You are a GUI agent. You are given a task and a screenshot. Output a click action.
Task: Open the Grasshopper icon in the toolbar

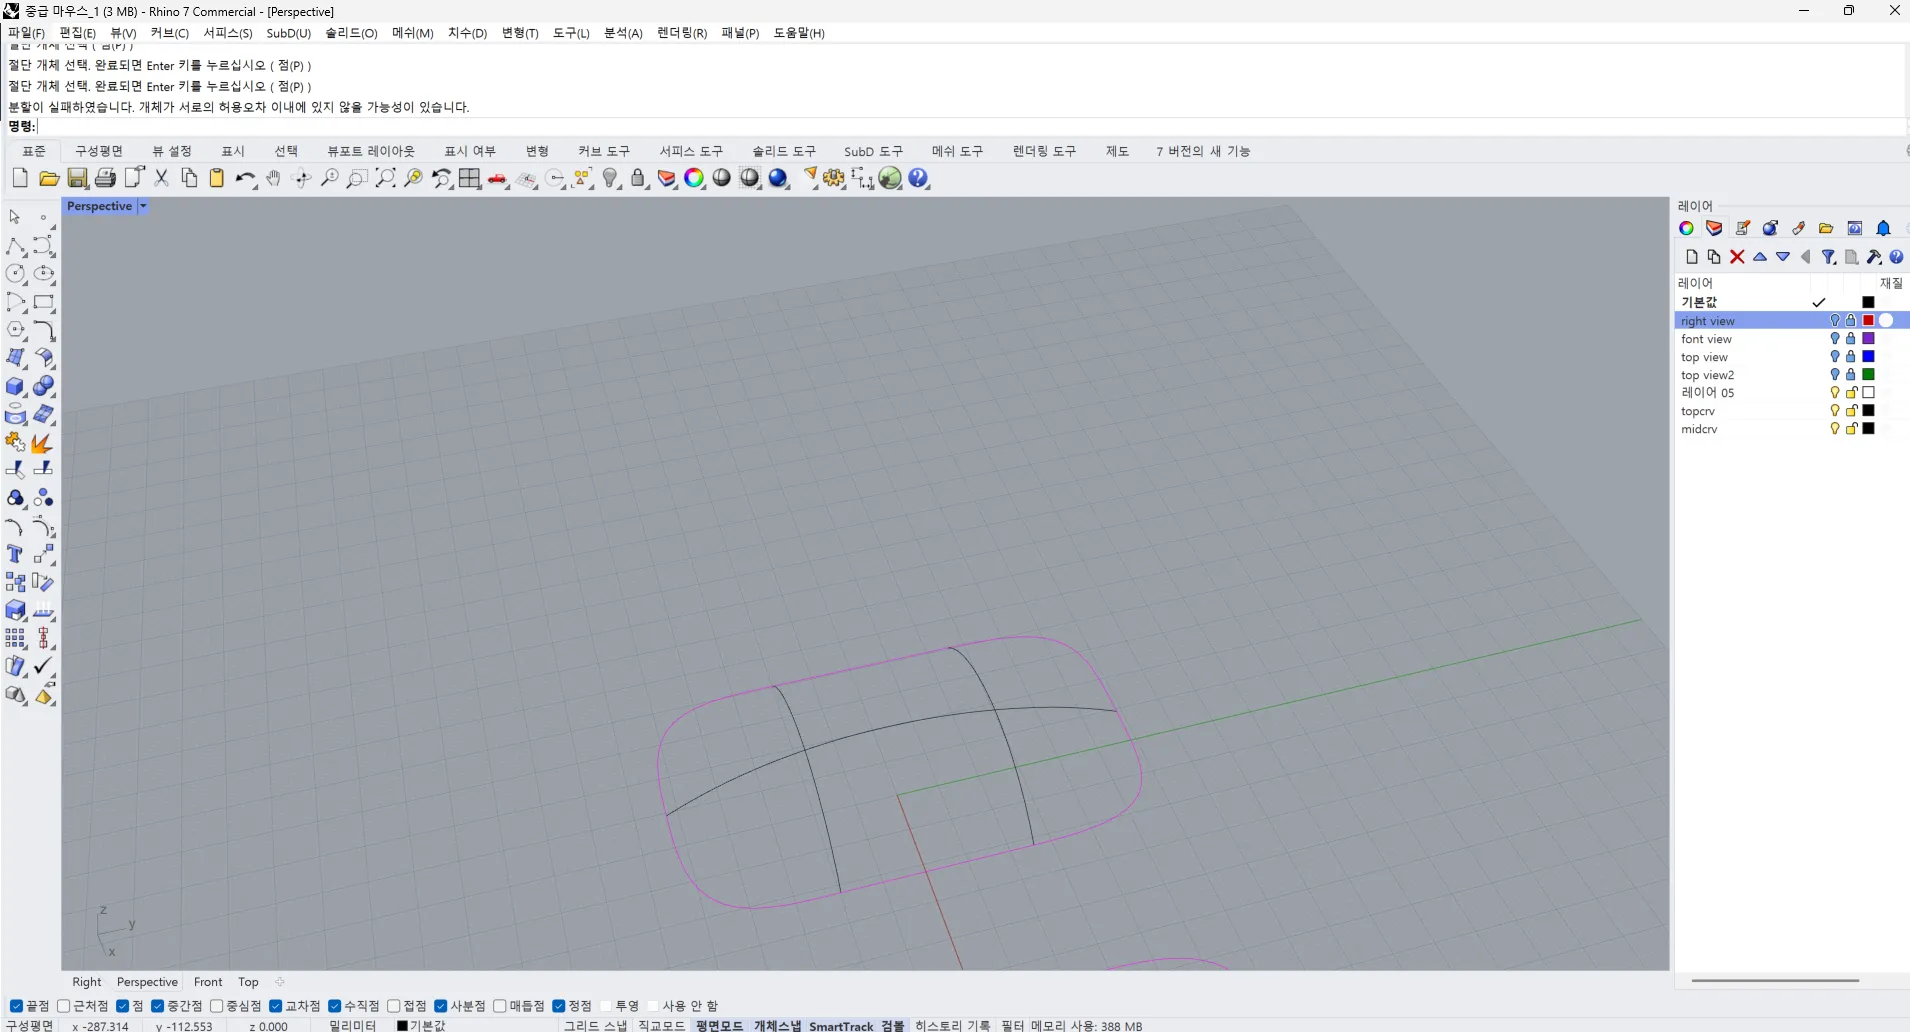tap(890, 178)
